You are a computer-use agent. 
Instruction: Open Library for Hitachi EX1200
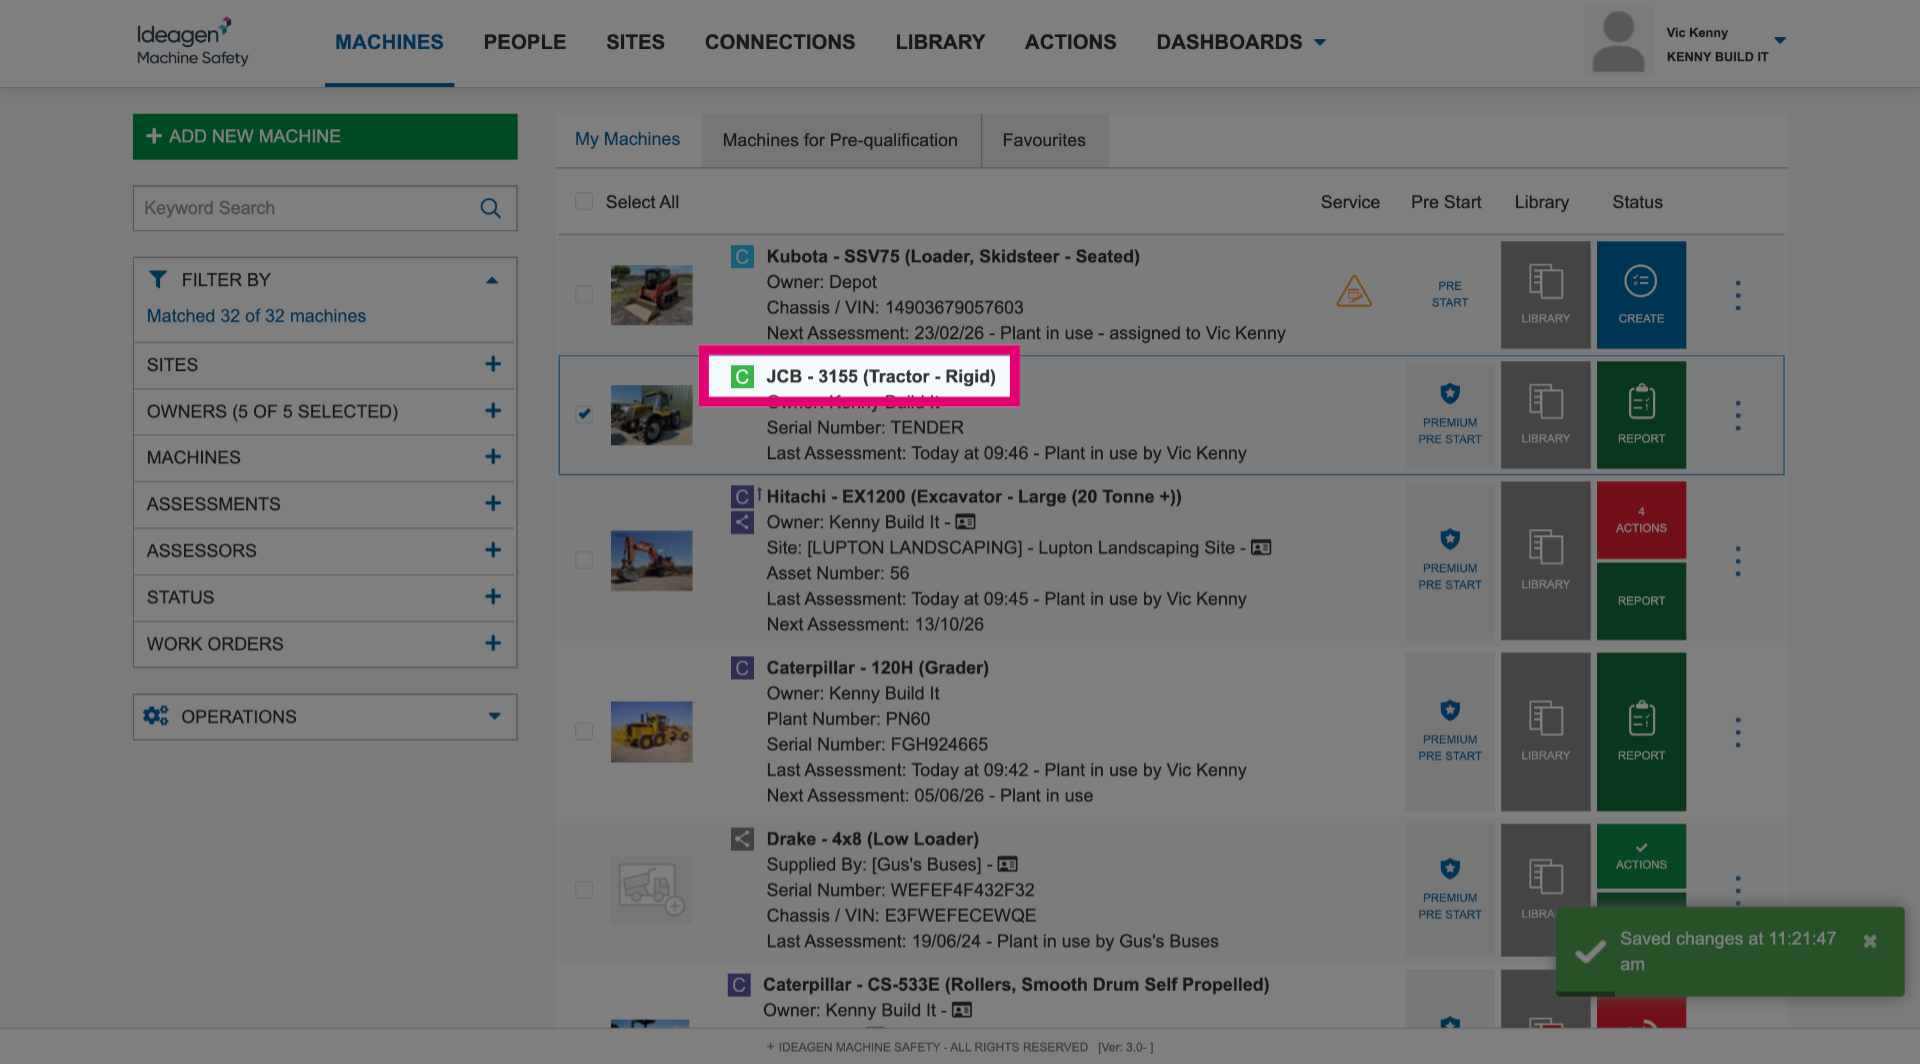click(1545, 560)
